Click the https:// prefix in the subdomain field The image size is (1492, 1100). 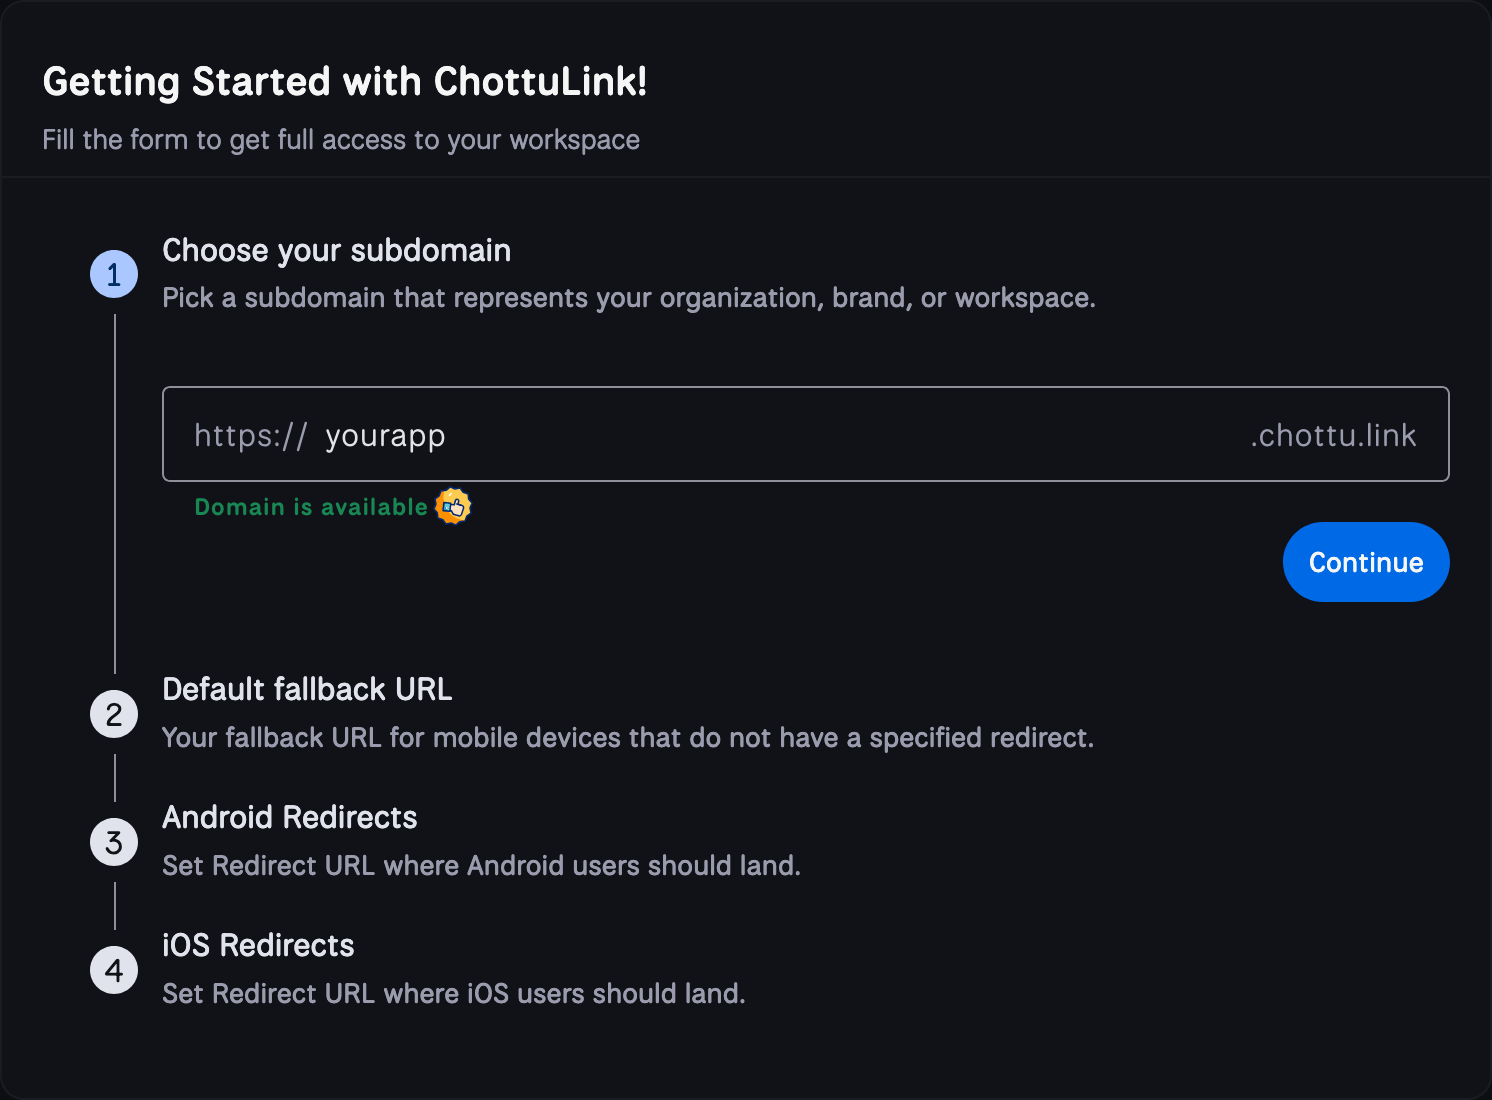pyautogui.click(x=249, y=435)
